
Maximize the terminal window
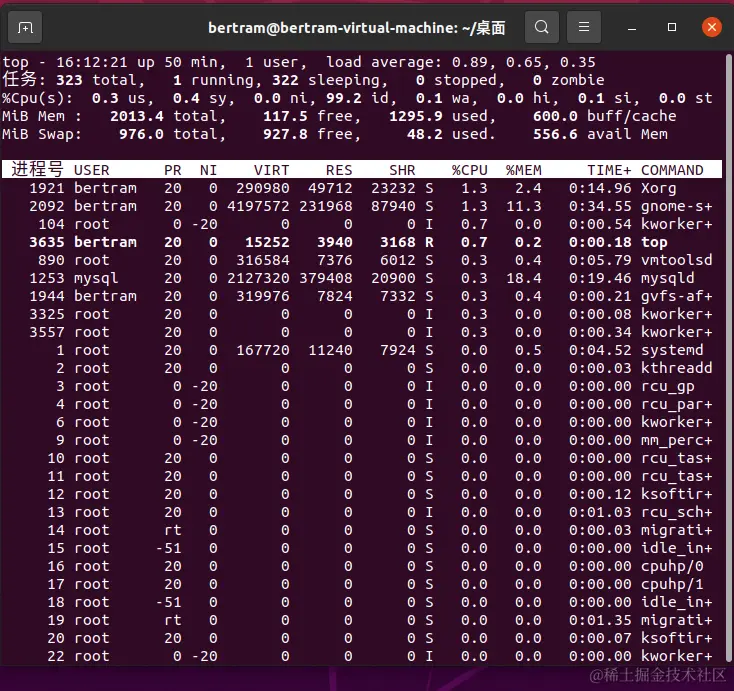pyautogui.click(x=672, y=27)
